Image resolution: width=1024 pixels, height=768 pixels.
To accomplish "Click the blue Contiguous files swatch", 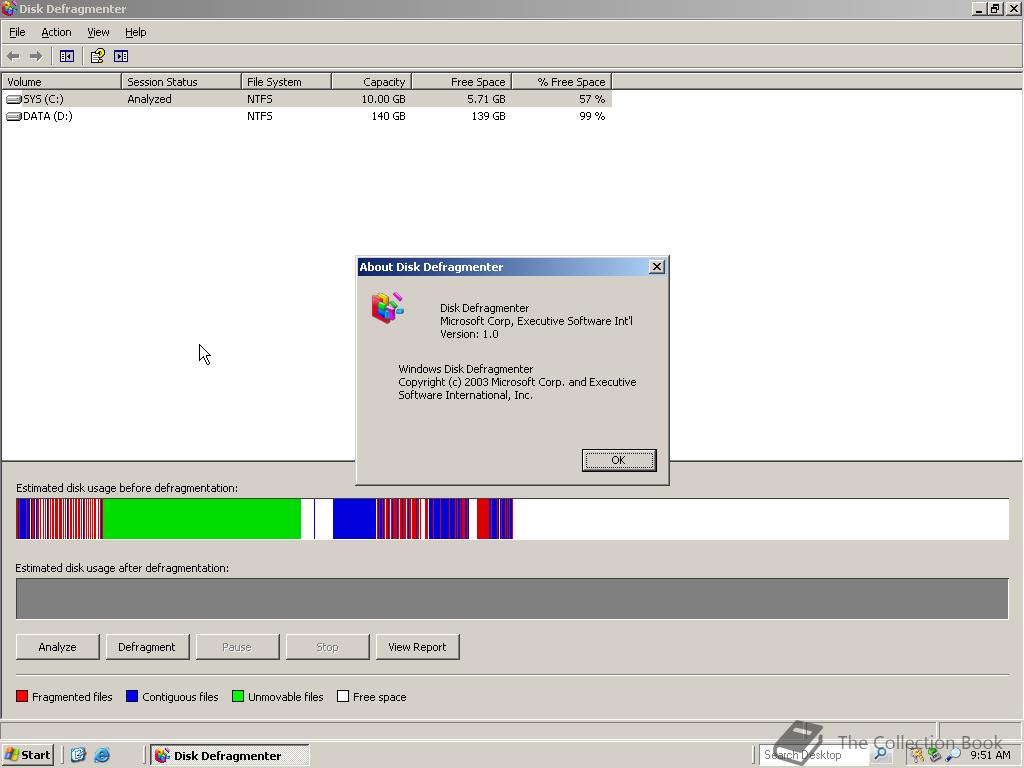I will (132, 696).
